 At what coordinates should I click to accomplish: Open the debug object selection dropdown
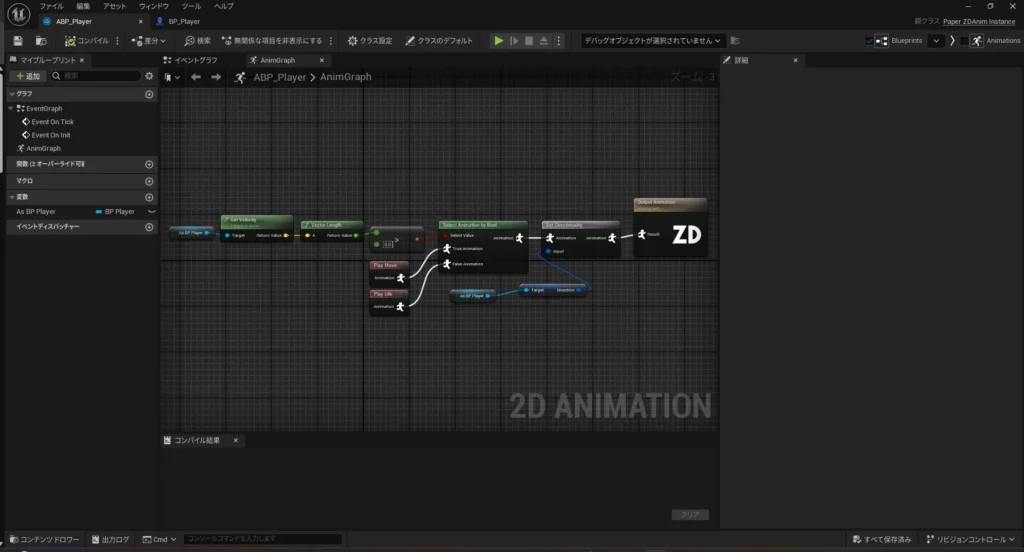tap(652, 41)
